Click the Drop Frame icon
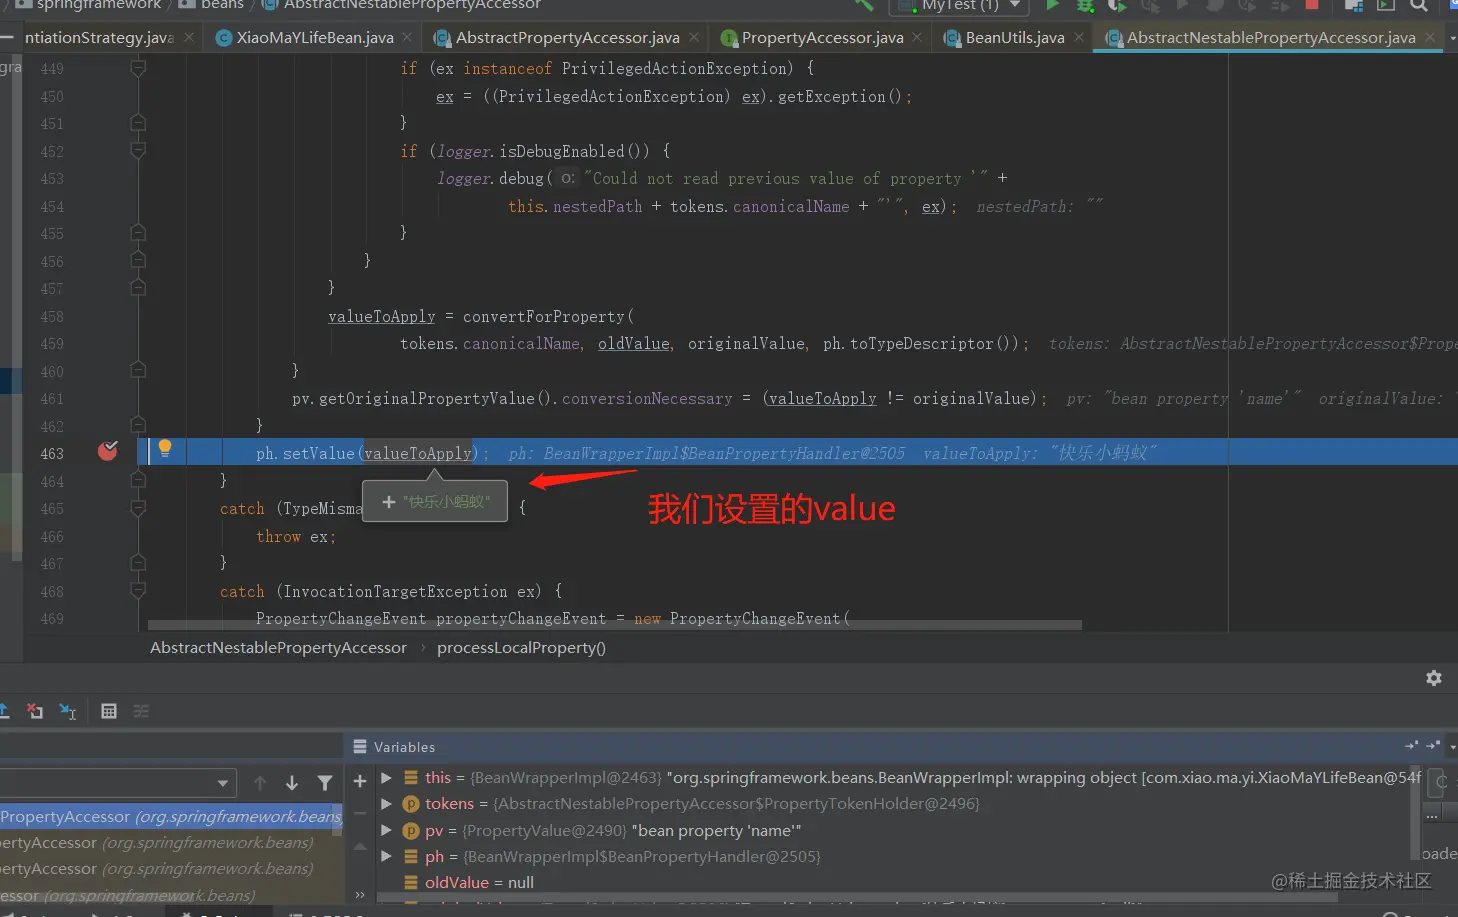Image resolution: width=1458 pixels, height=917 pixels. [35, 711]
